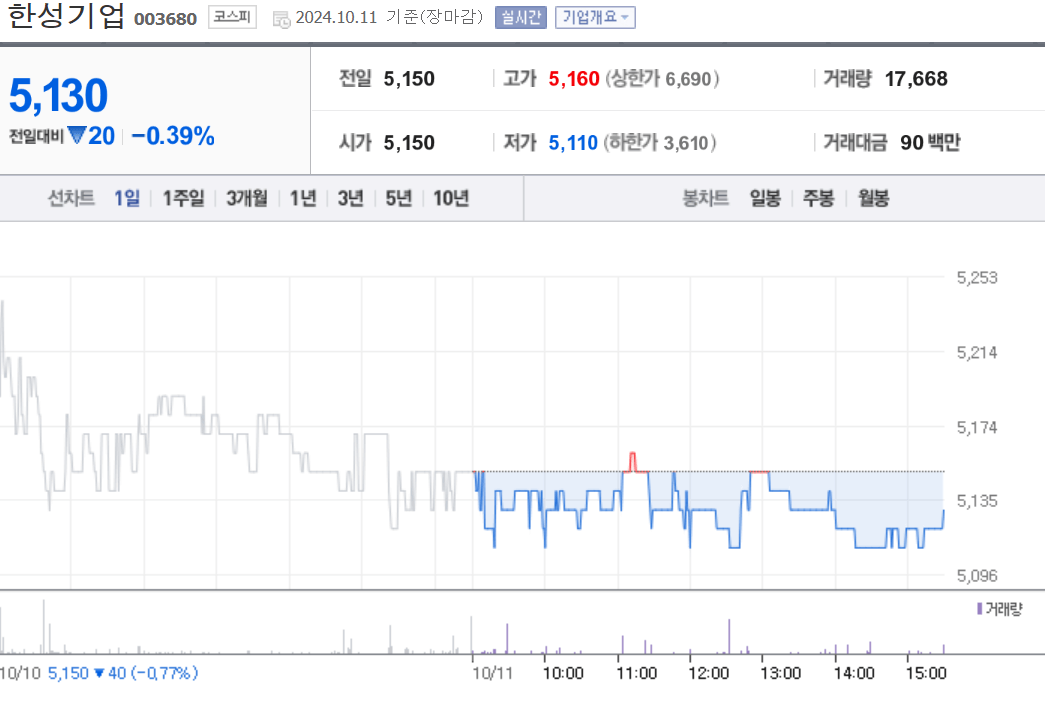Click the 시가 value 5,150
Screen dimensions: 1045x710
[409, 143]
